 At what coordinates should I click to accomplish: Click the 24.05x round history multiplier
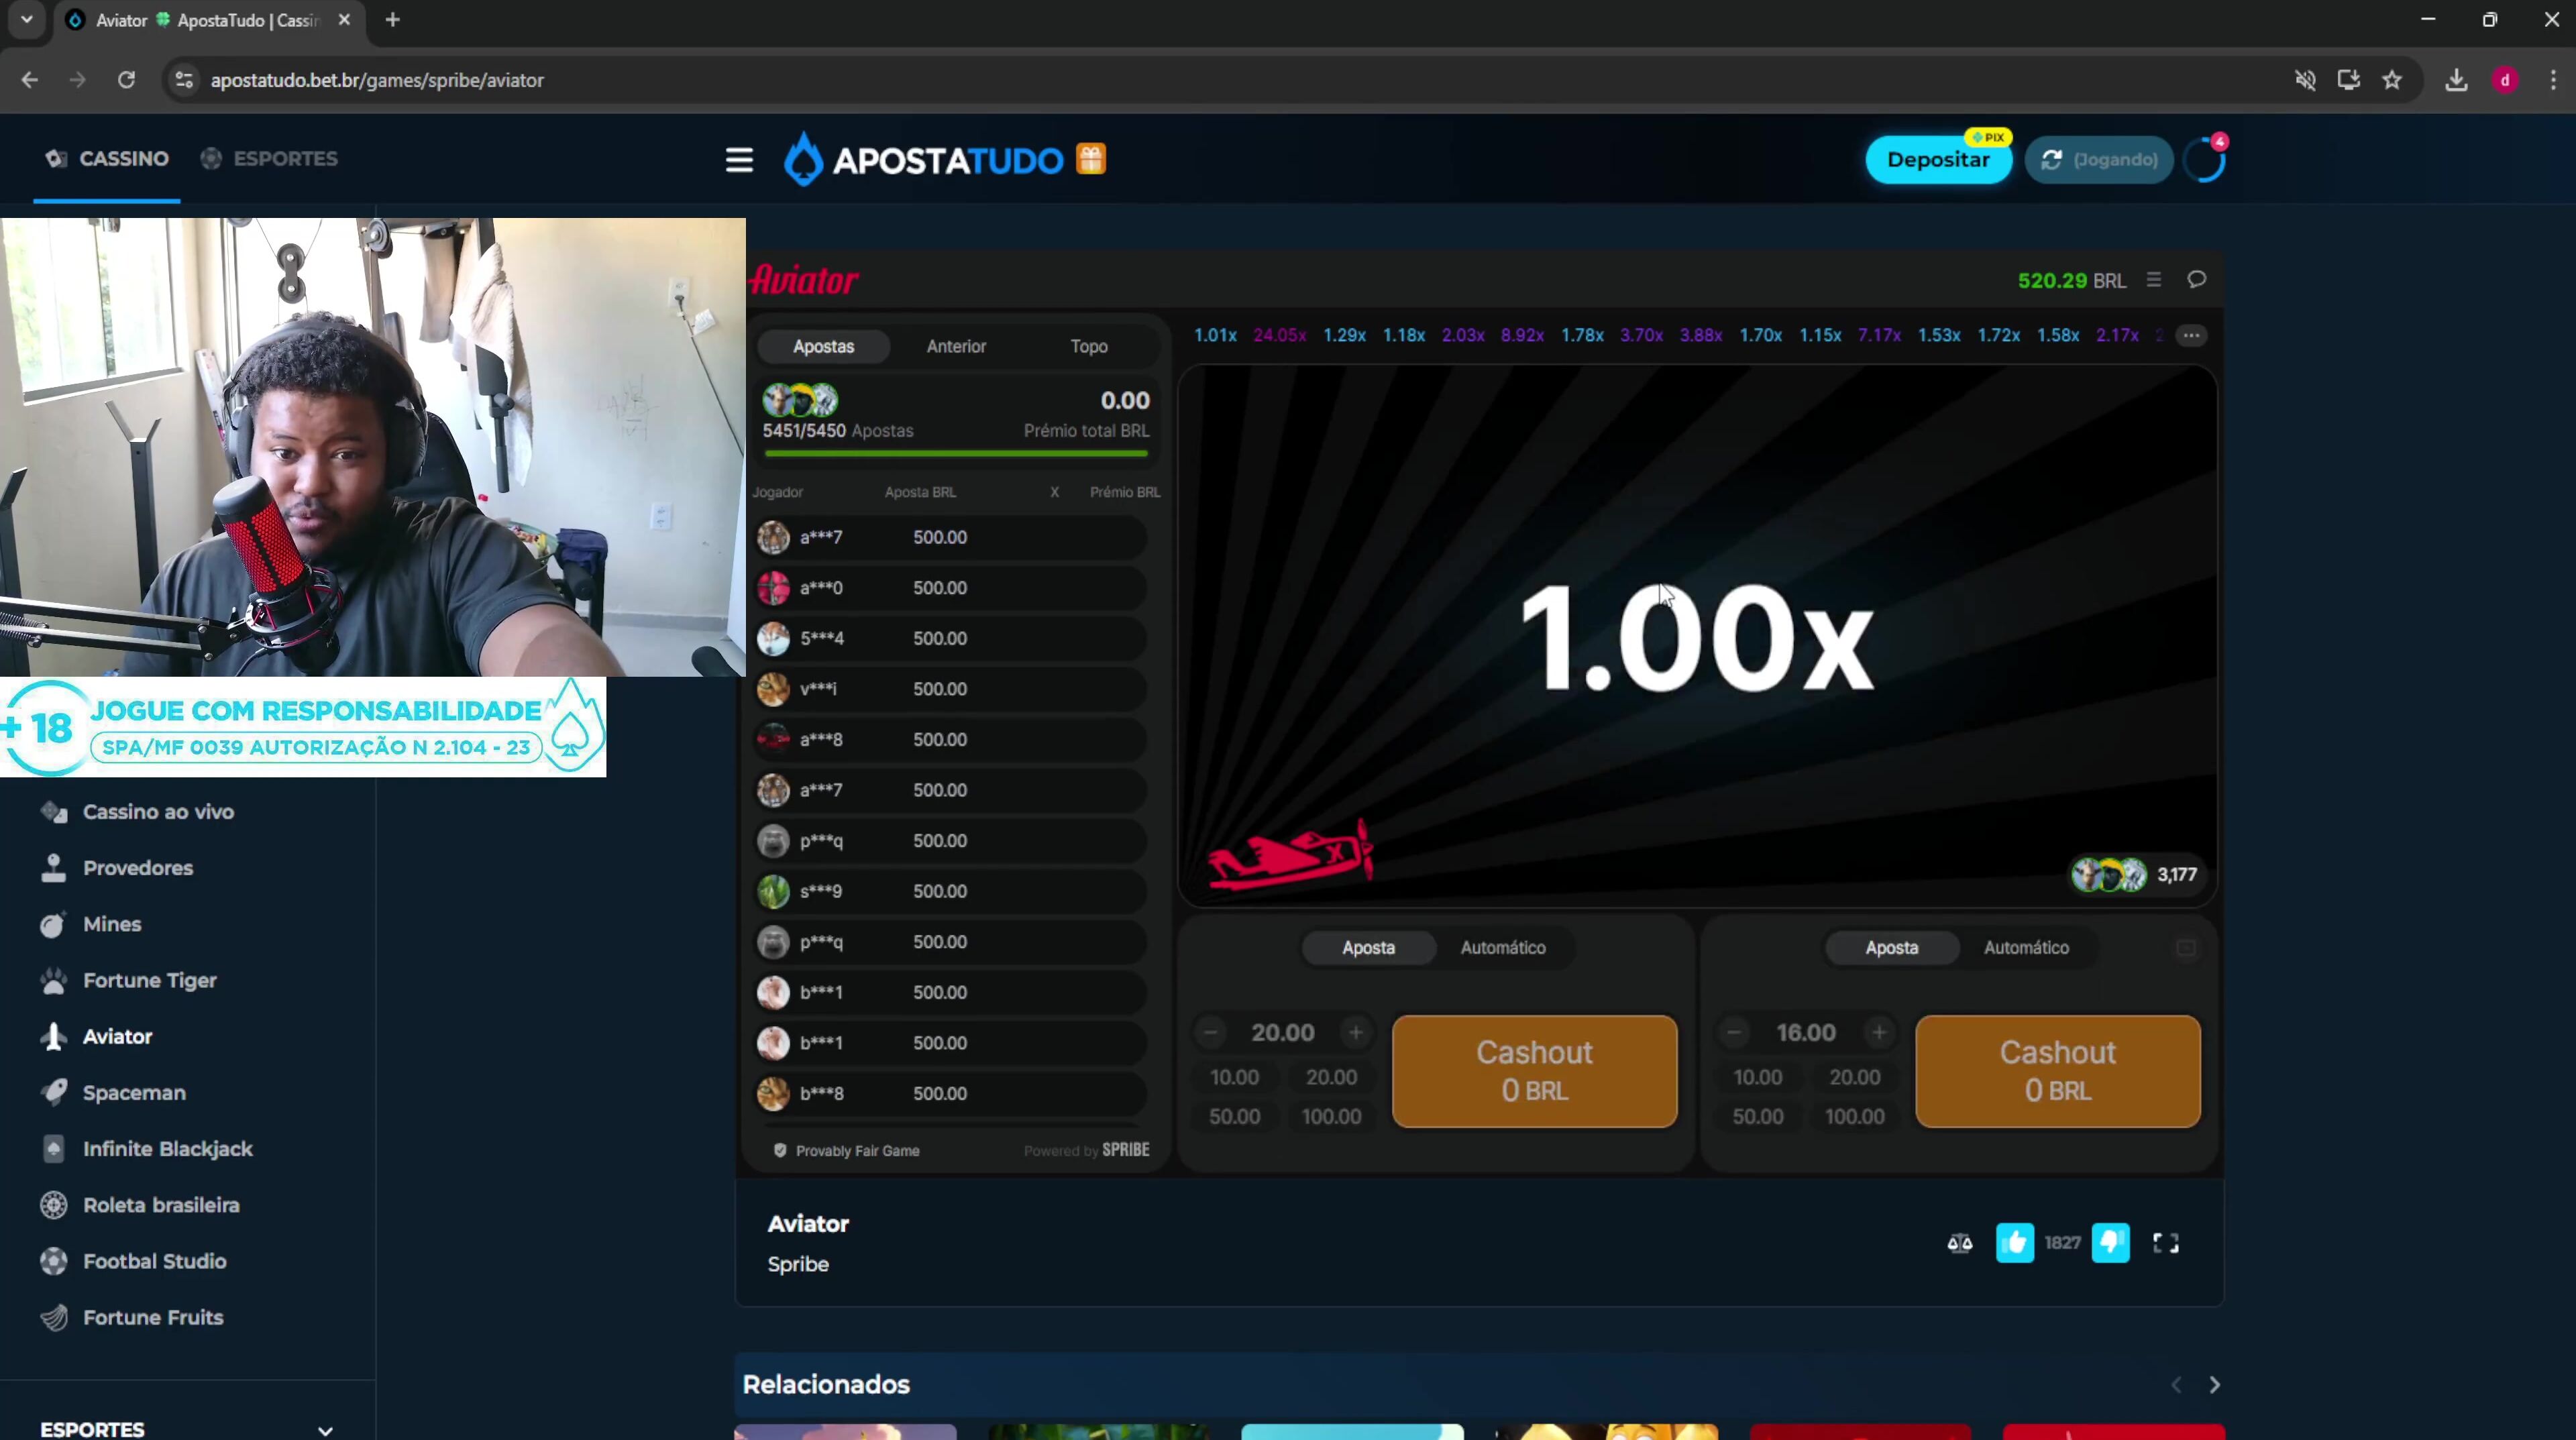click(x=1279, y=335)
